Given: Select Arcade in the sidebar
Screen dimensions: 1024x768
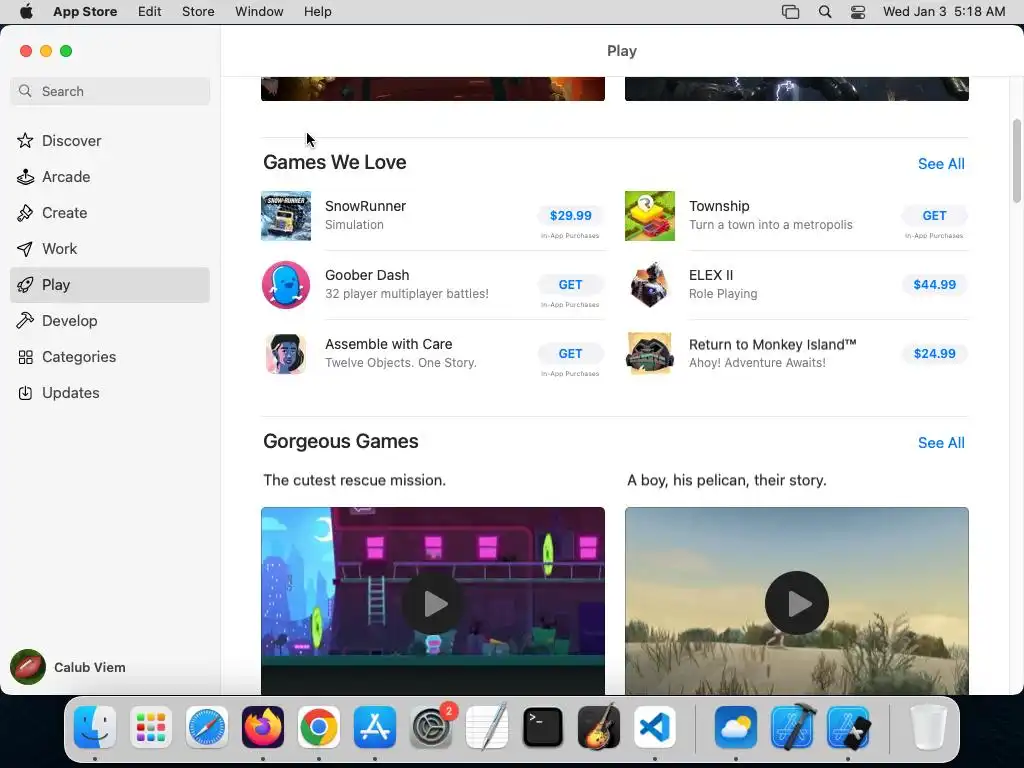Looking at the screenshot, I should pyautogui.click(x=110, y=177).
